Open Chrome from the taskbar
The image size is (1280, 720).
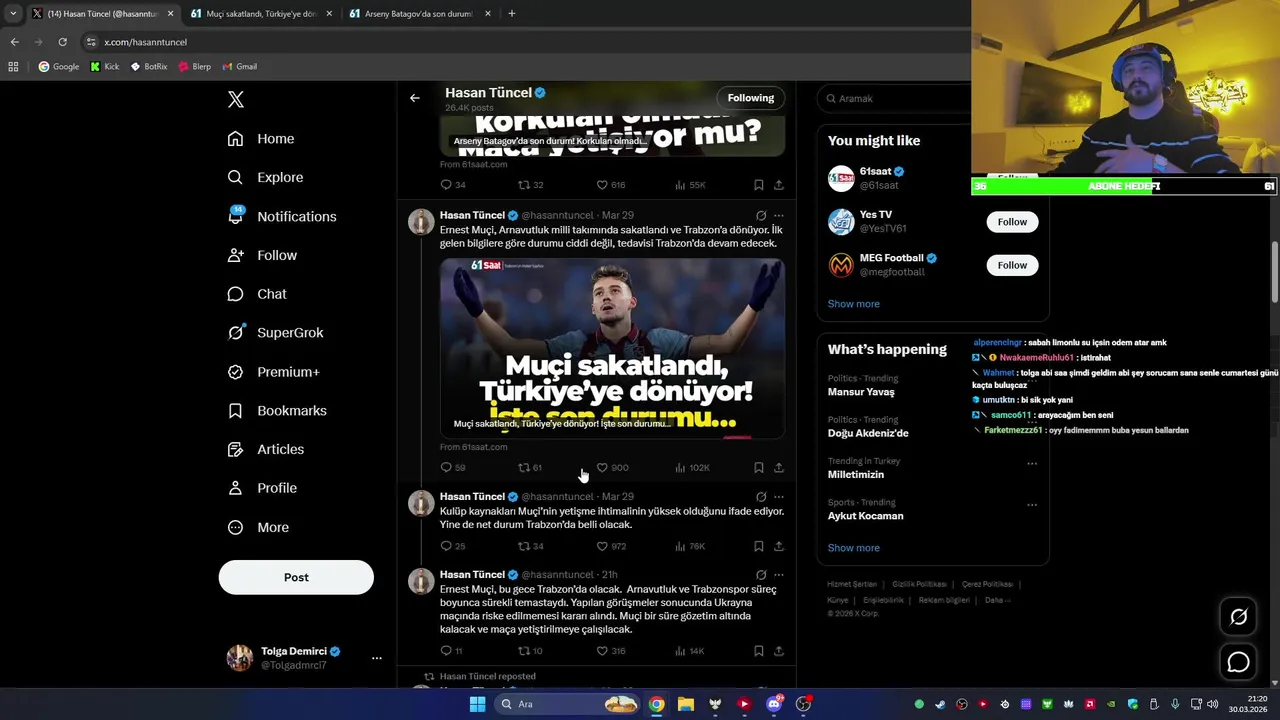[x=656, y=704]
